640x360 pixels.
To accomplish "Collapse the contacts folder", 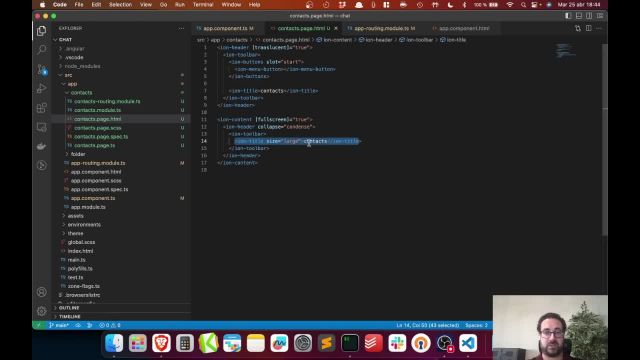I will click(x=81, y=93).
